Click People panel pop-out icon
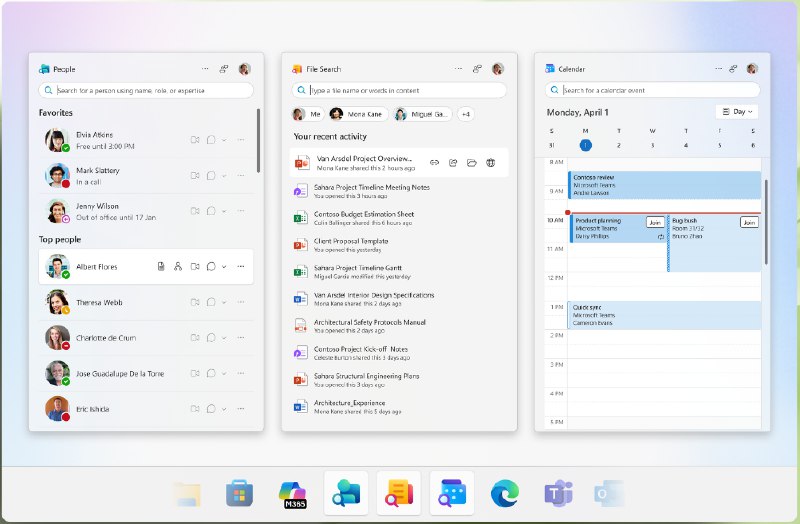This screenshot has width=800, height=524. 223,69
